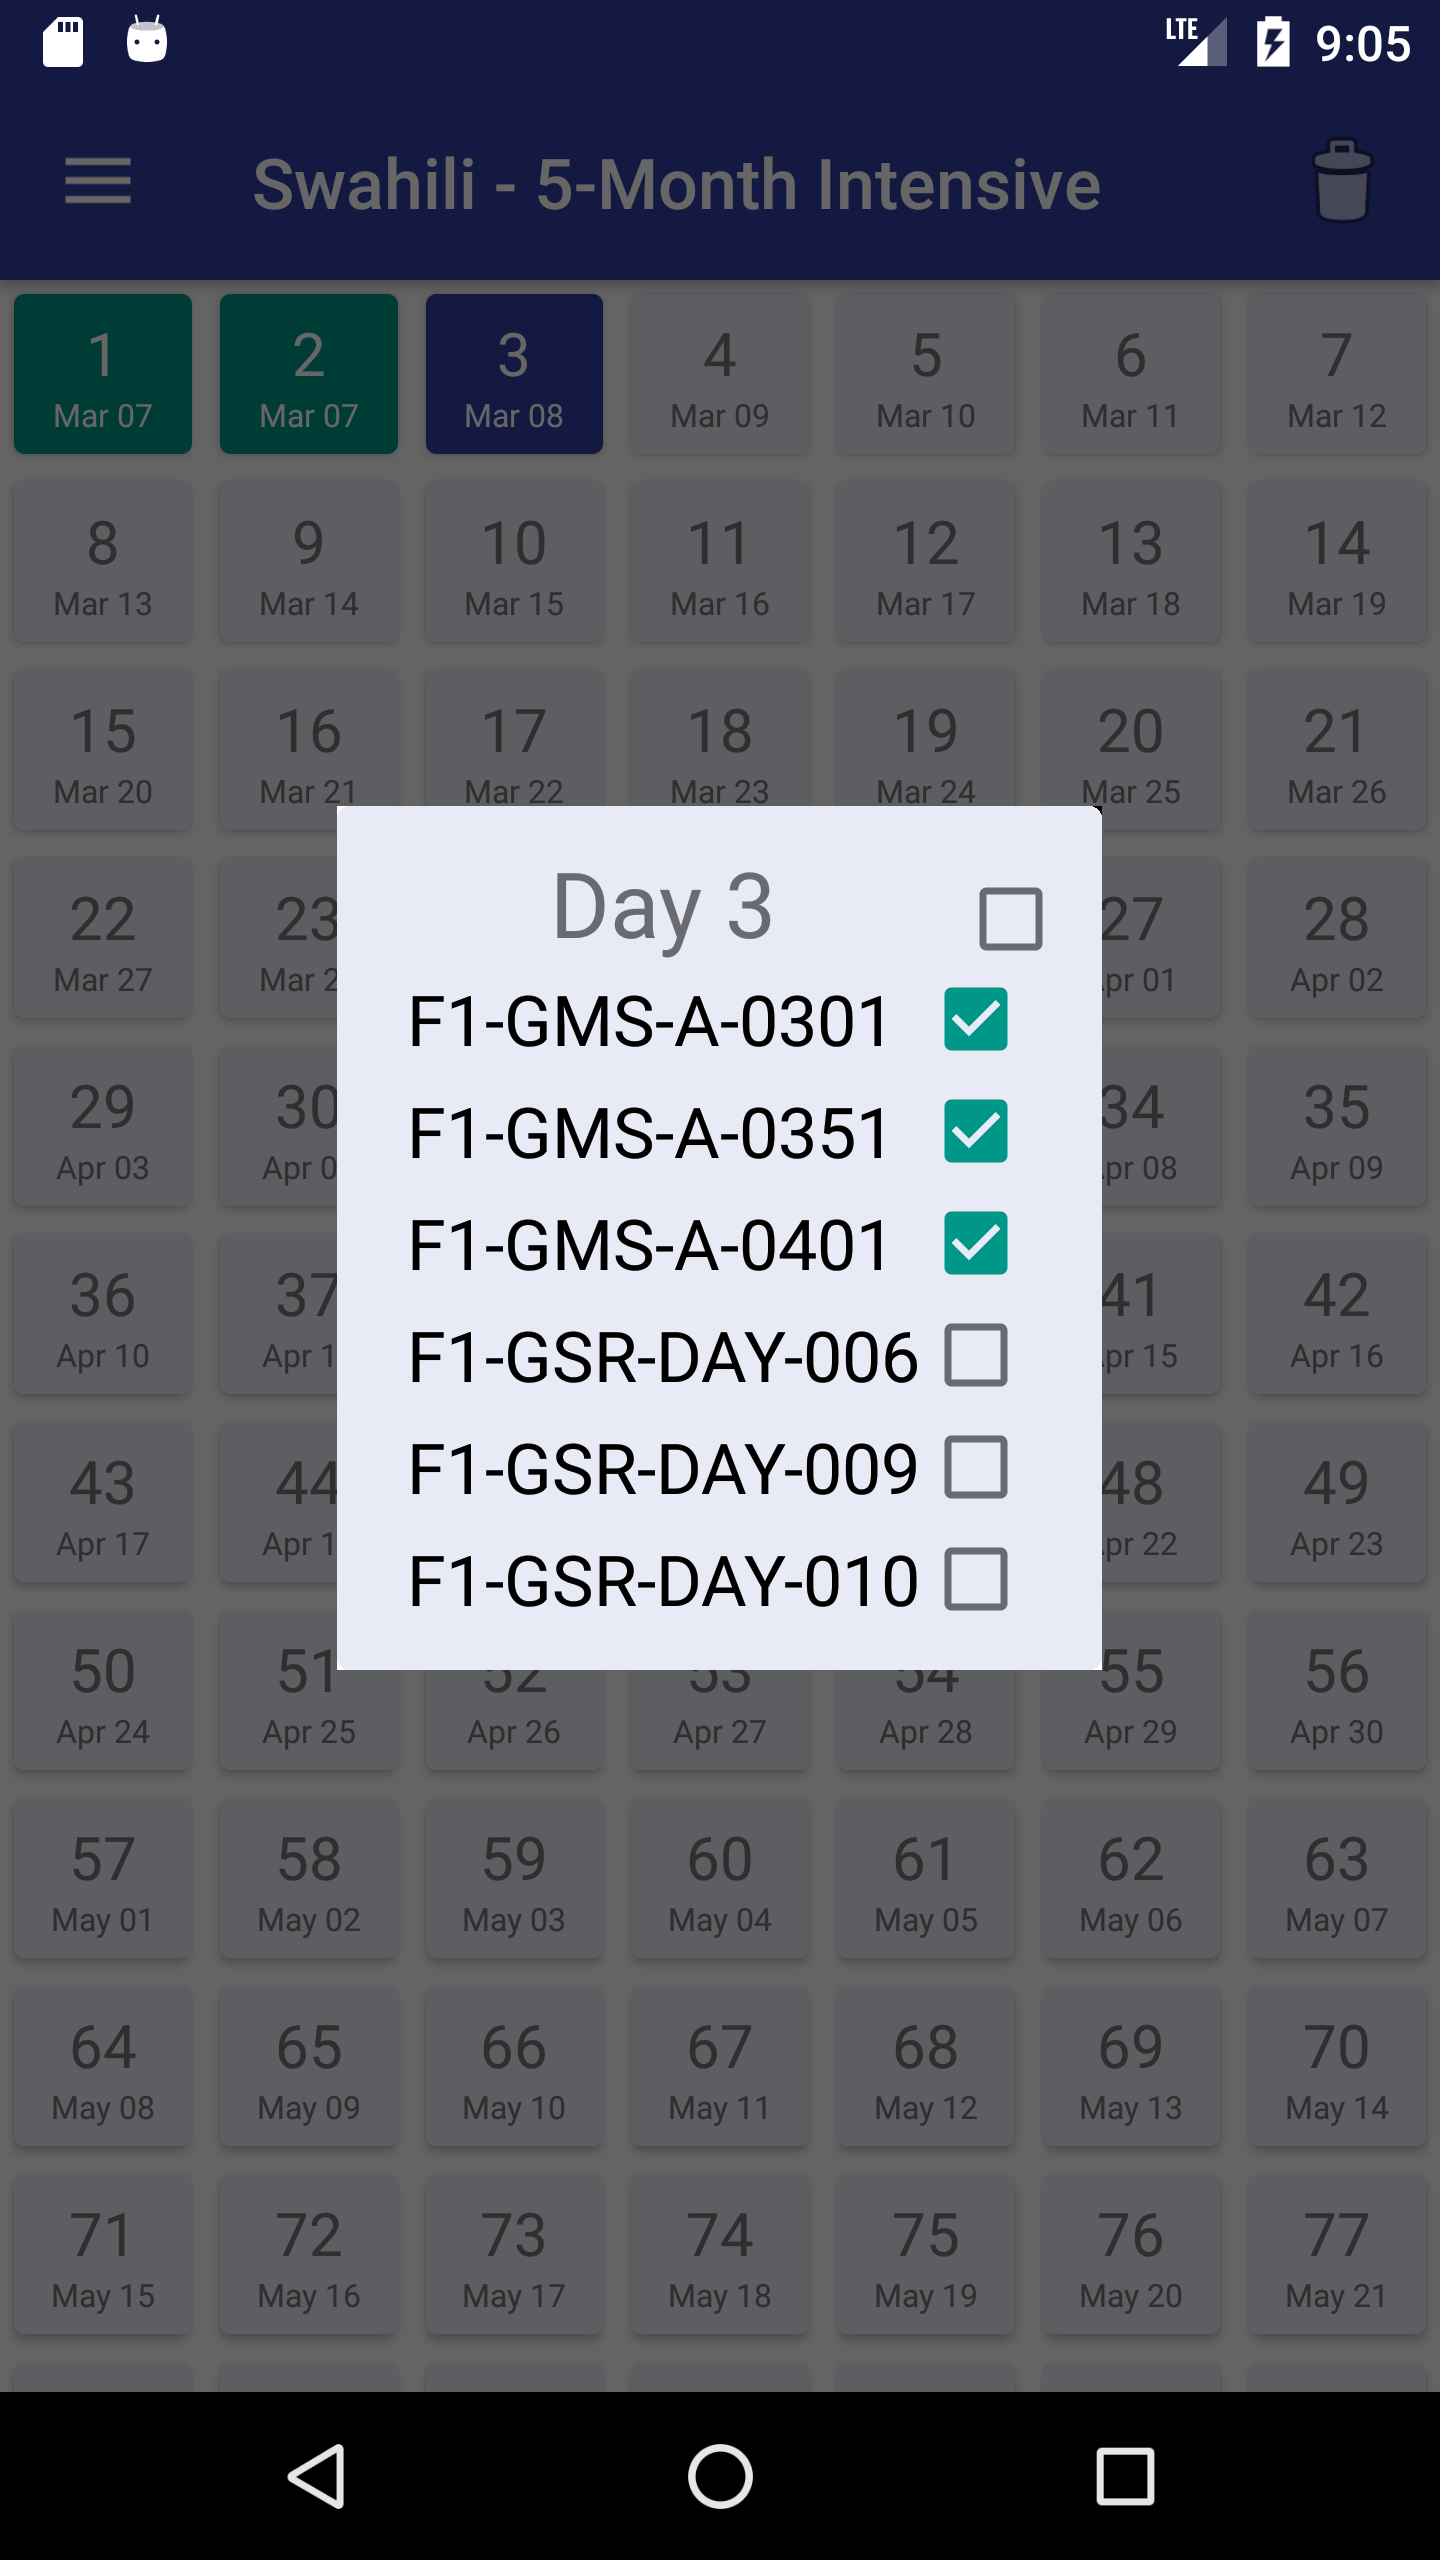
Task: Tap day 77 May 21 tile
Action: coord(1336,2254)
